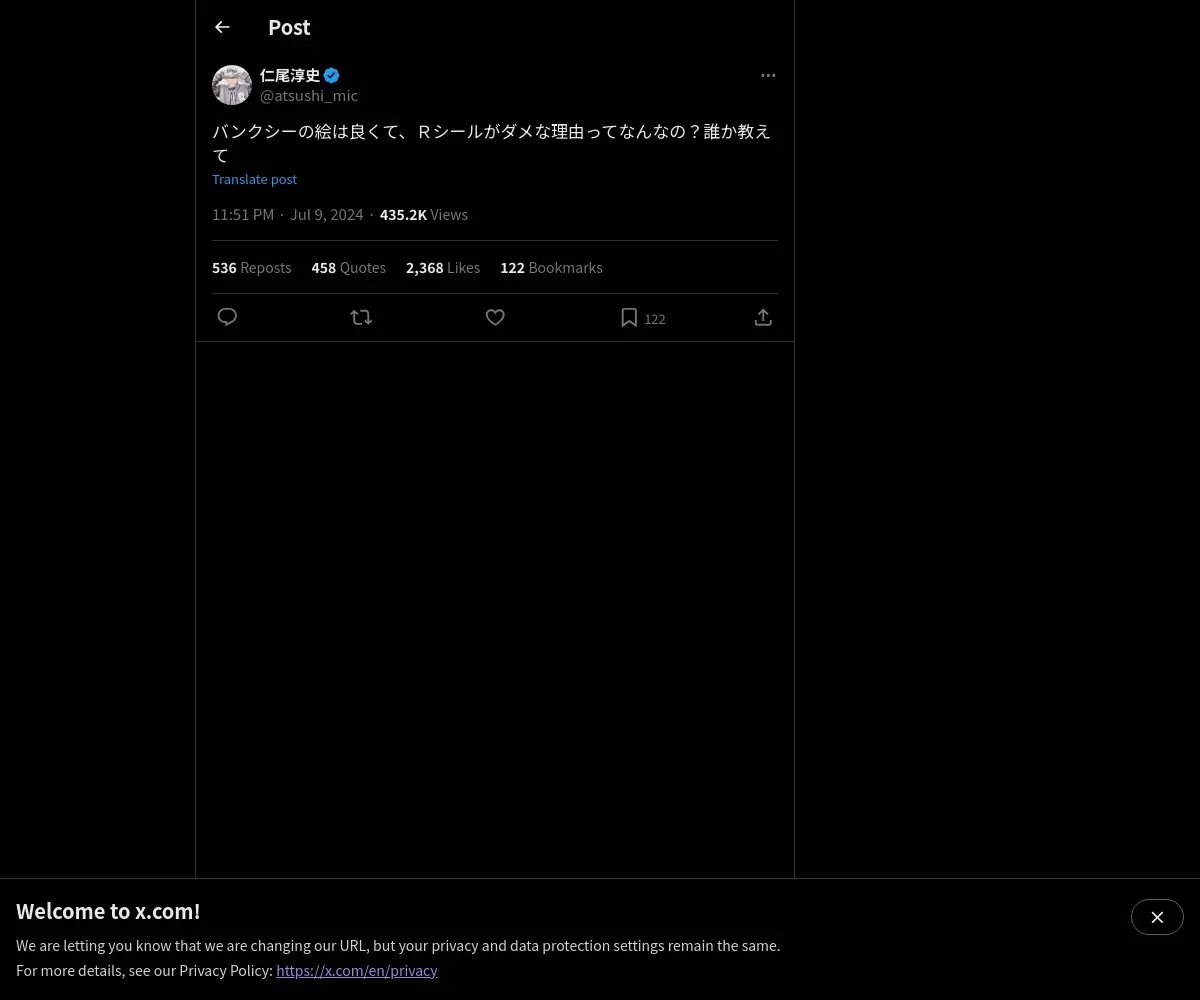Like the post with heart icon
Image resolution: width=1200 pixels, height=1000 pixels.
[x=495, y=317]
